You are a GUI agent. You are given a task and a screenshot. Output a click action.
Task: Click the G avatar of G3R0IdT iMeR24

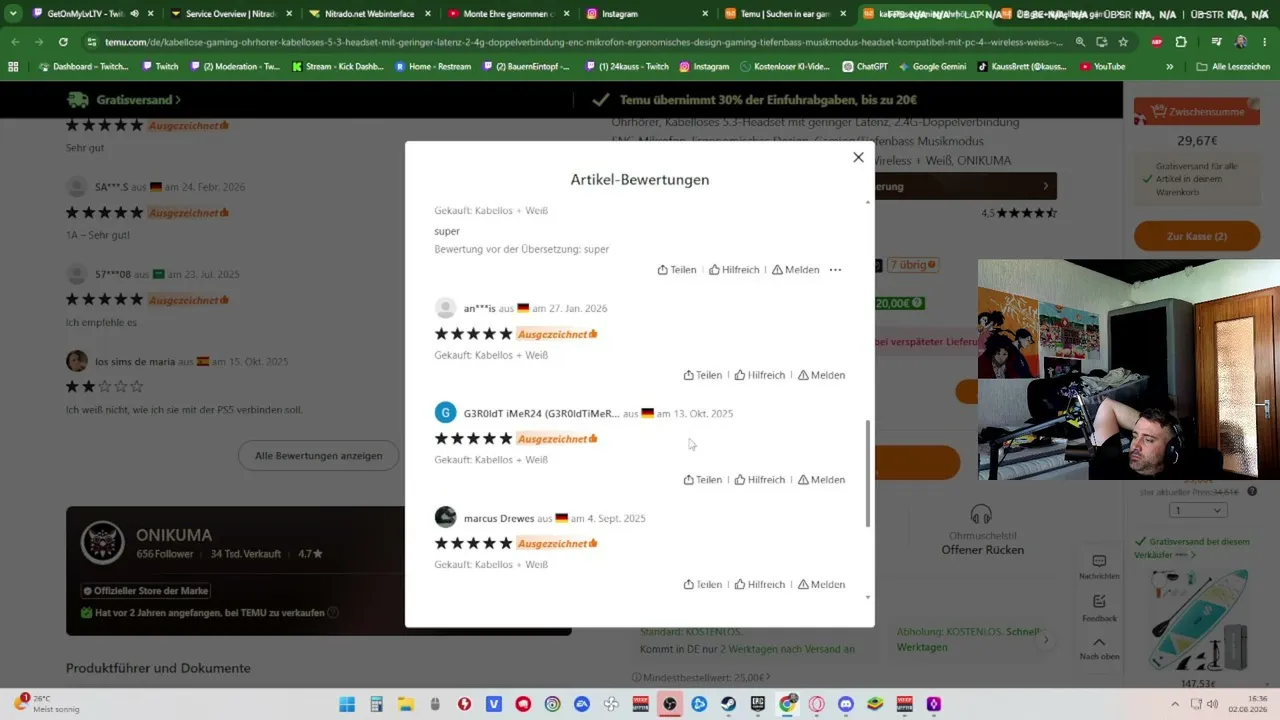click(446, 413)
